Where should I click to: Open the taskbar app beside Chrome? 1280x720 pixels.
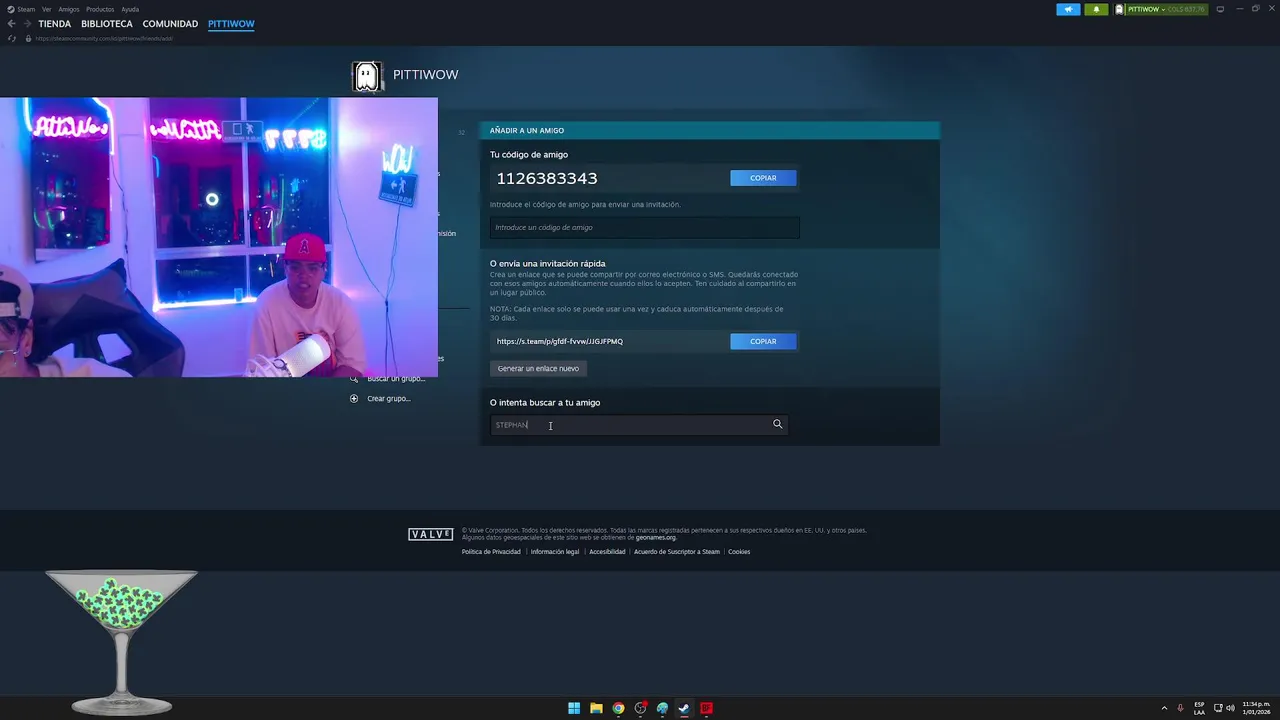point(640,708)
